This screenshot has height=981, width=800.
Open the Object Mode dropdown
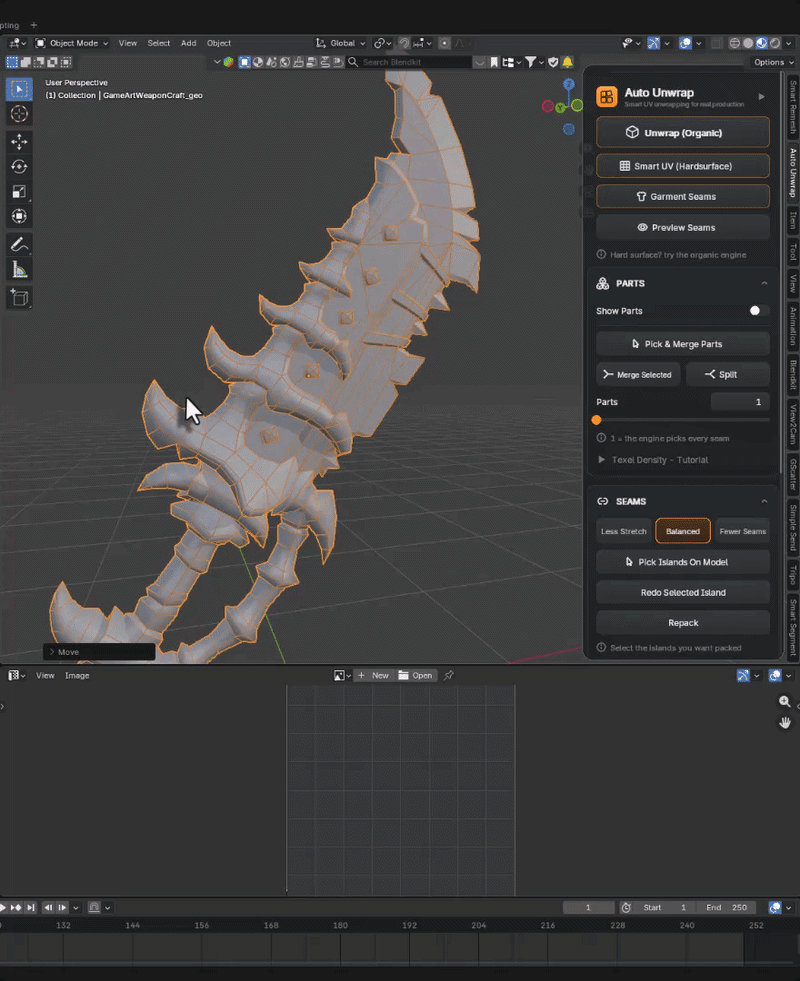pos(72,43)
